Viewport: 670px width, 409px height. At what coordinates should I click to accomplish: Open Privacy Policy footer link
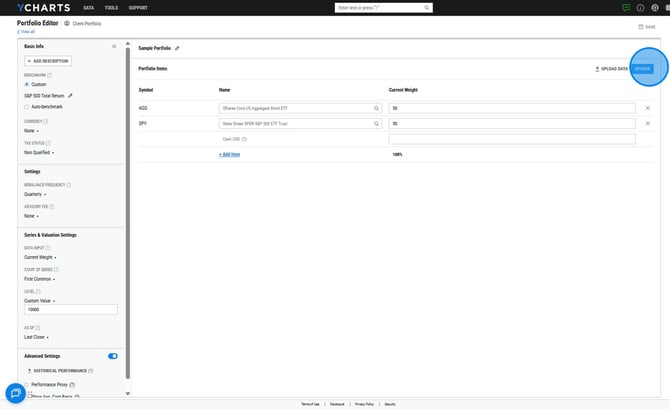[x=364, y=404]
